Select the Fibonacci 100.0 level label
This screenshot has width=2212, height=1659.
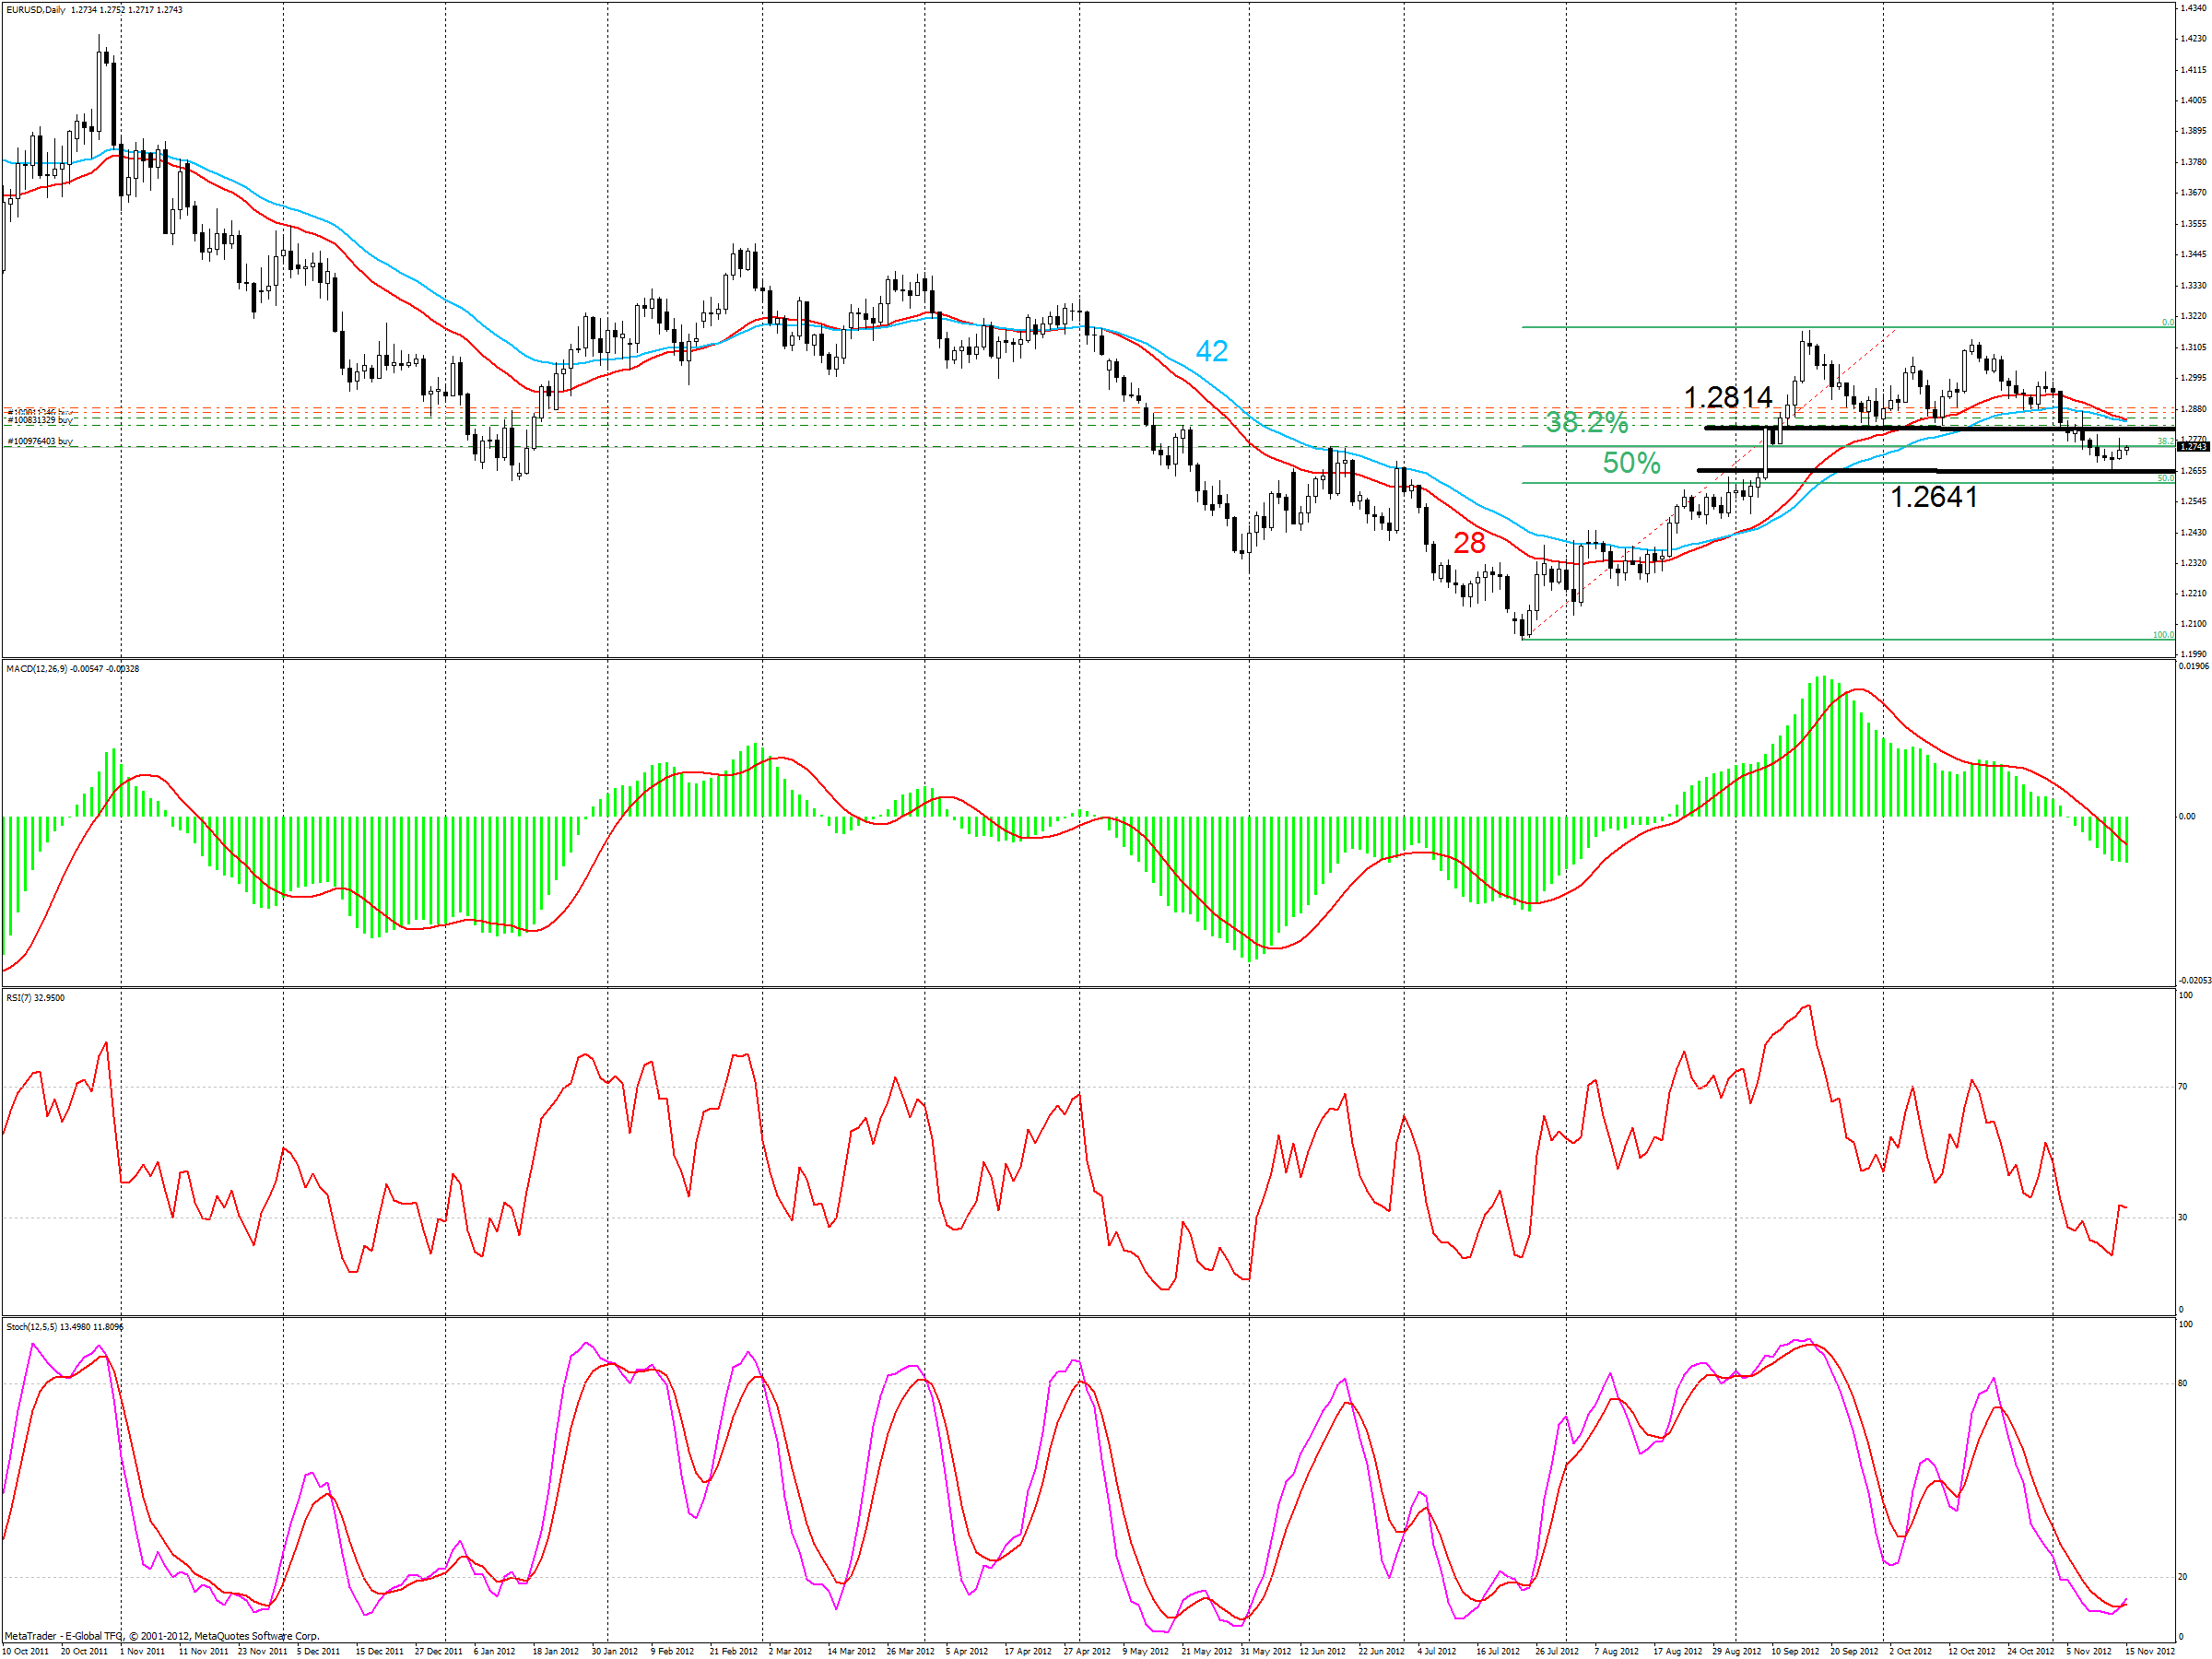pos(2162,635)
